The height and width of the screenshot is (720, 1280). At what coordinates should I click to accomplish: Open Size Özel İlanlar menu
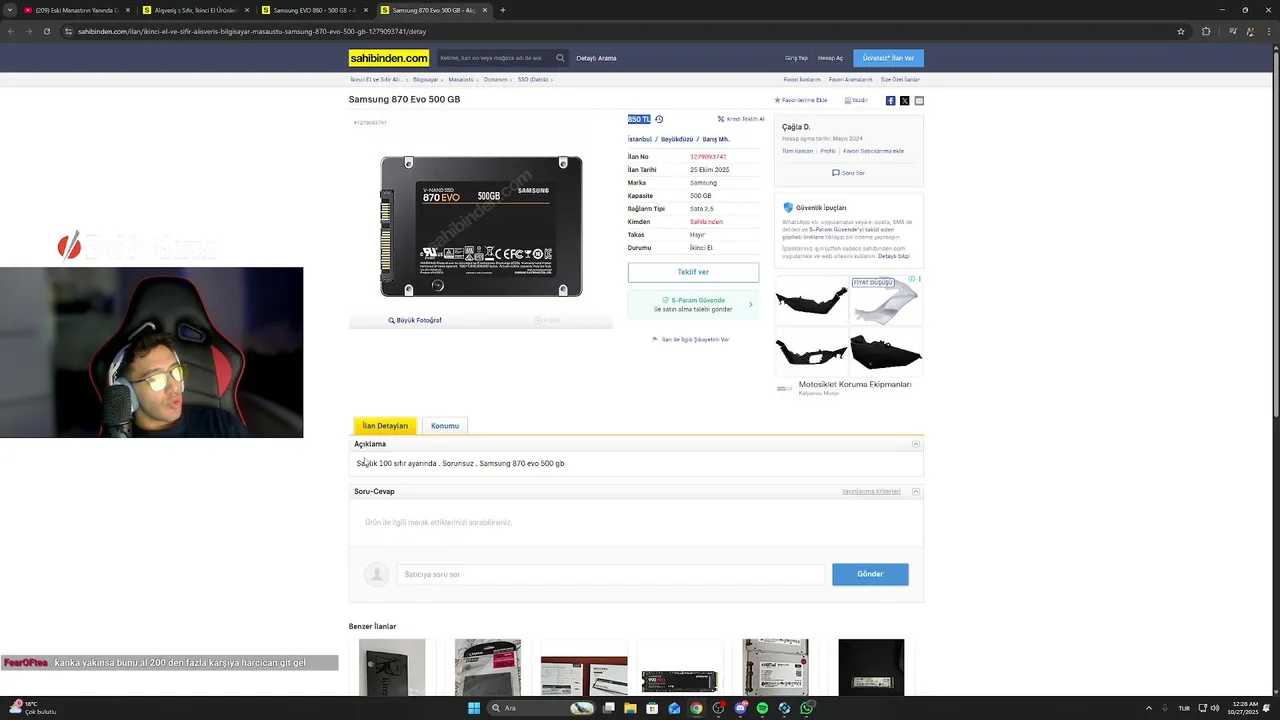pos(900,79)
